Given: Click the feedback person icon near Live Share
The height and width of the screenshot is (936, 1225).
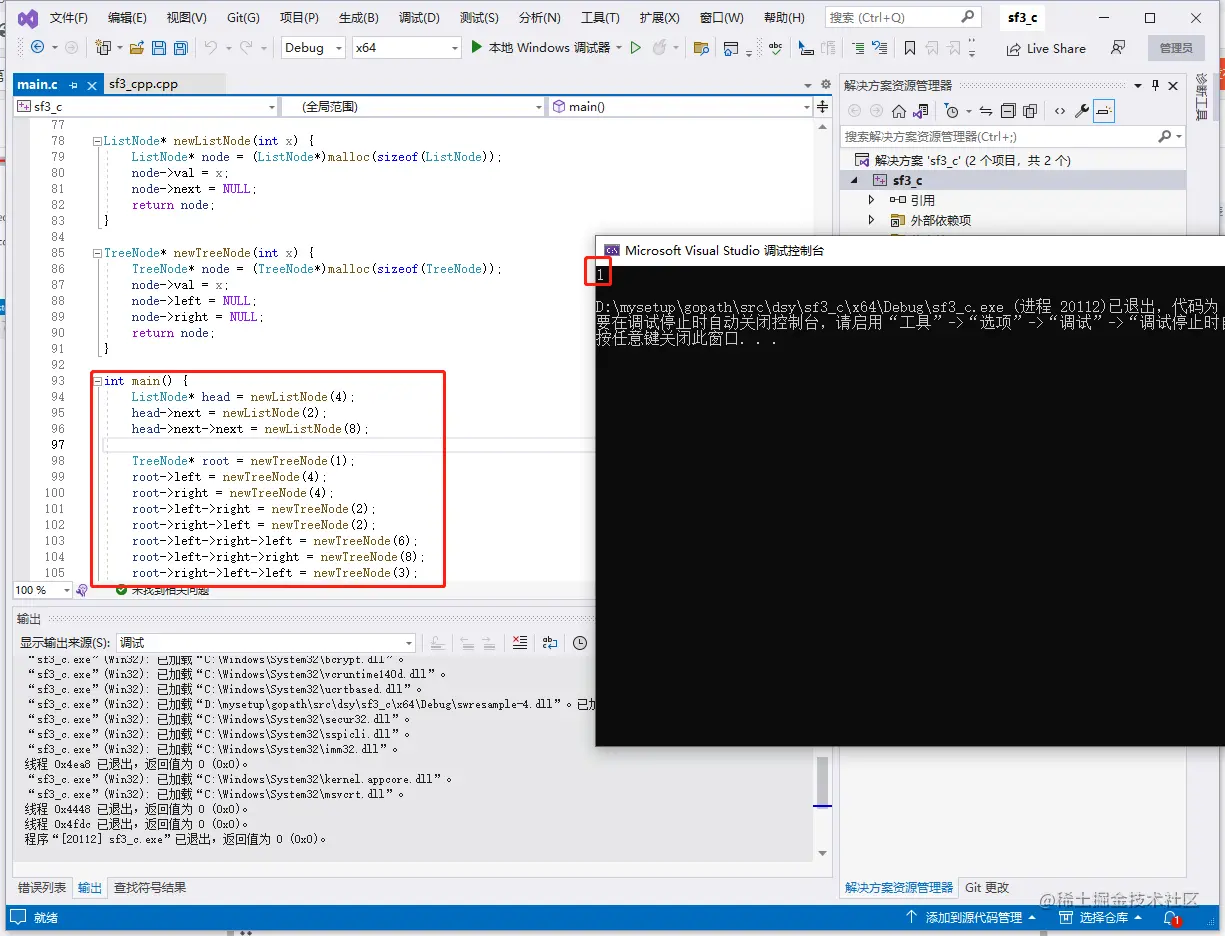Looking at the screenshot, I should pyautogui.click(x=1118, y=48).
